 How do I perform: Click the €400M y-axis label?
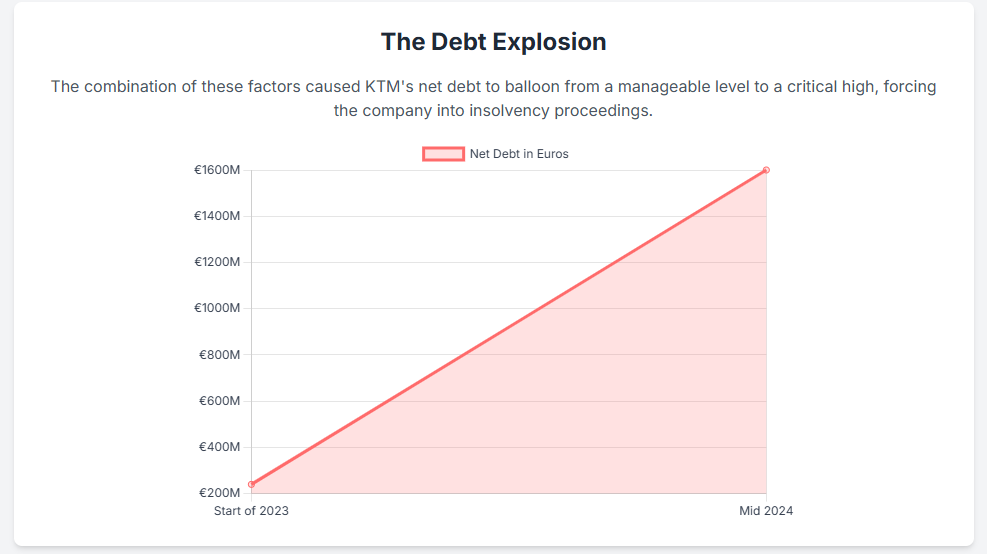pyautogui.click(x=220, y=447)
